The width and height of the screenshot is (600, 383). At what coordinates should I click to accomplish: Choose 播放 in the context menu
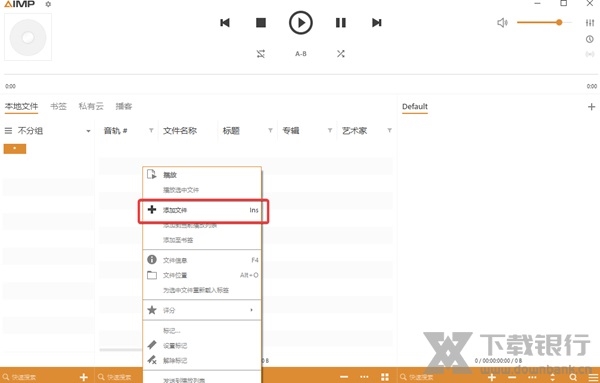(x=202, y=175)
